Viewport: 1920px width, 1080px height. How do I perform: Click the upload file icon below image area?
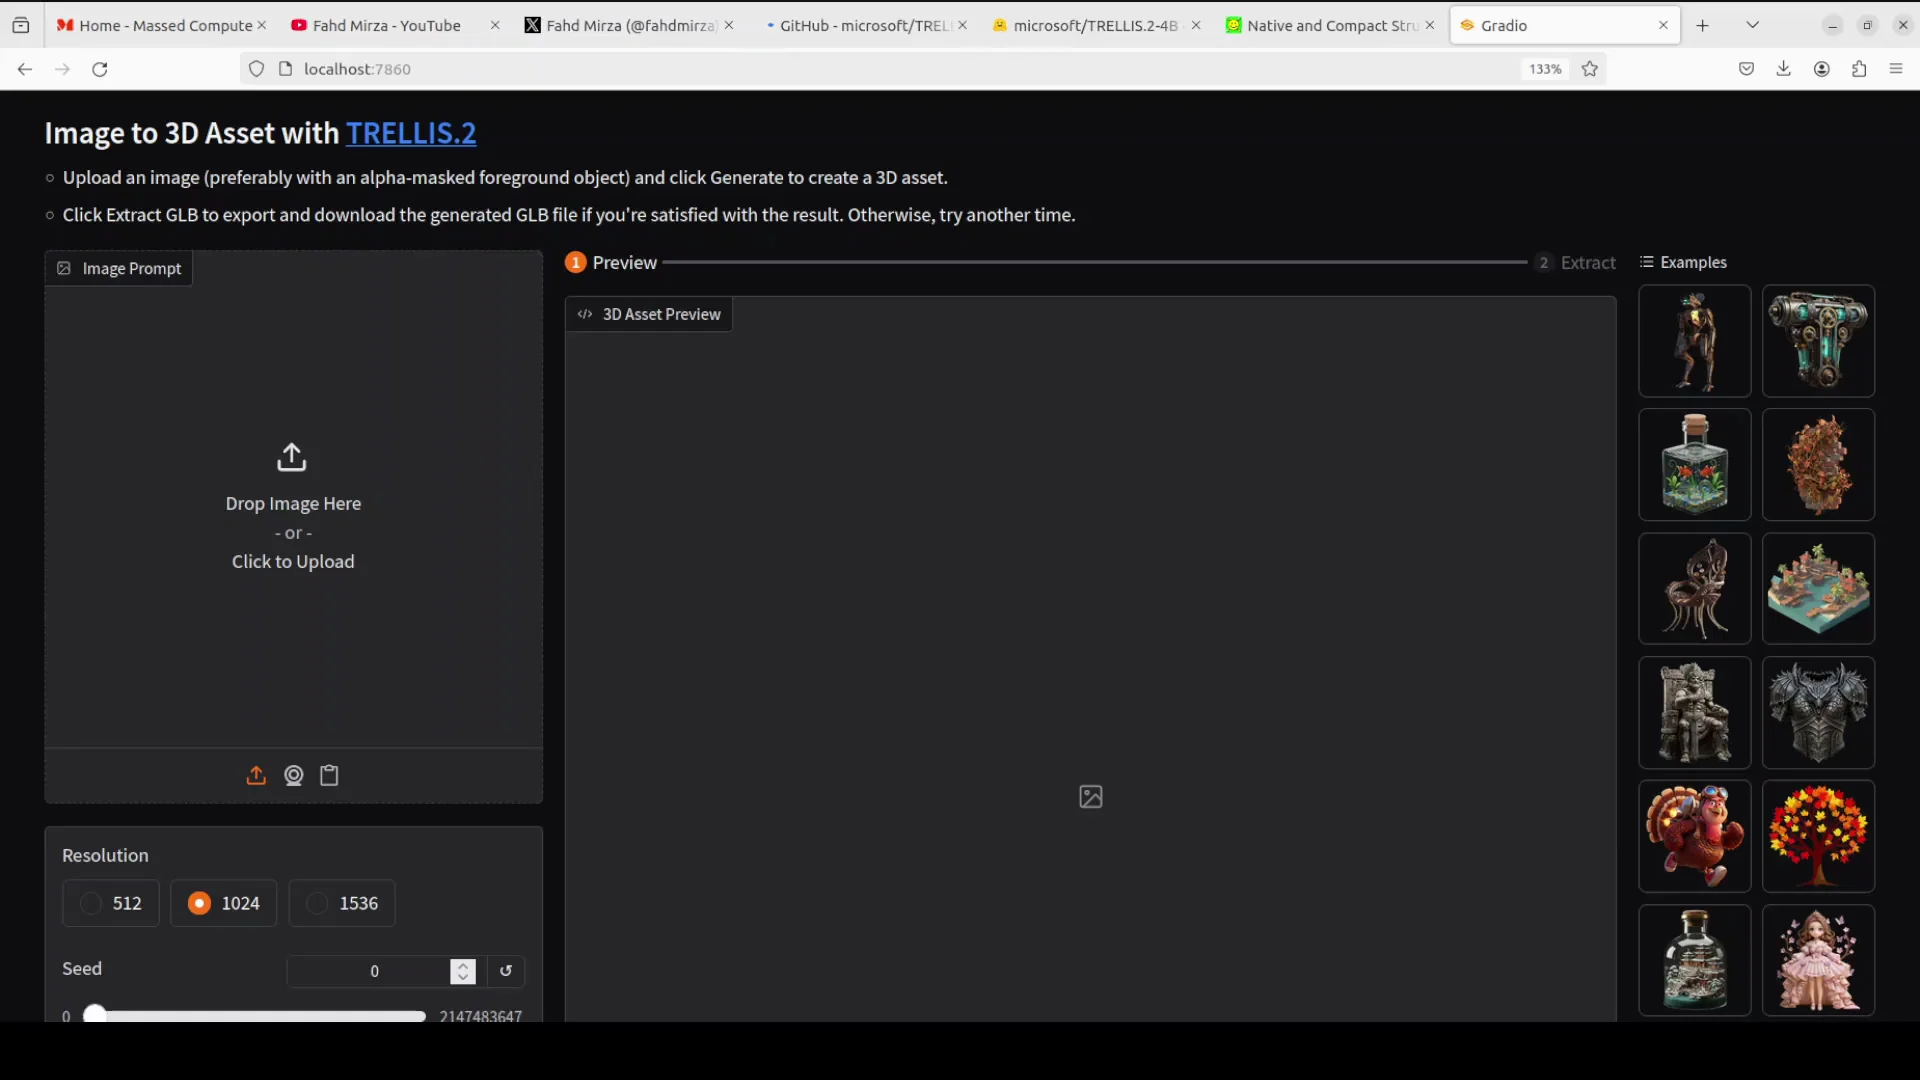click(x=256, y=776)
